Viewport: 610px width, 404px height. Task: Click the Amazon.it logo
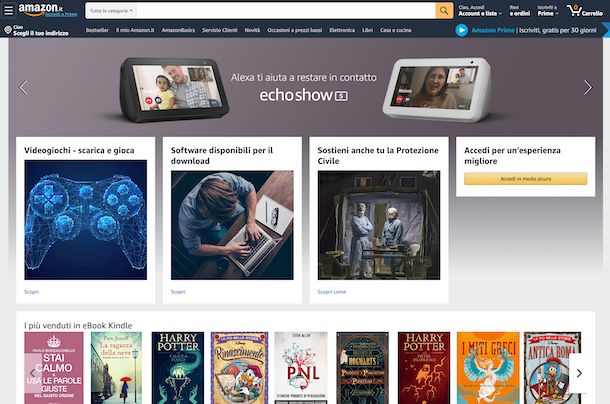pos(40,9)
